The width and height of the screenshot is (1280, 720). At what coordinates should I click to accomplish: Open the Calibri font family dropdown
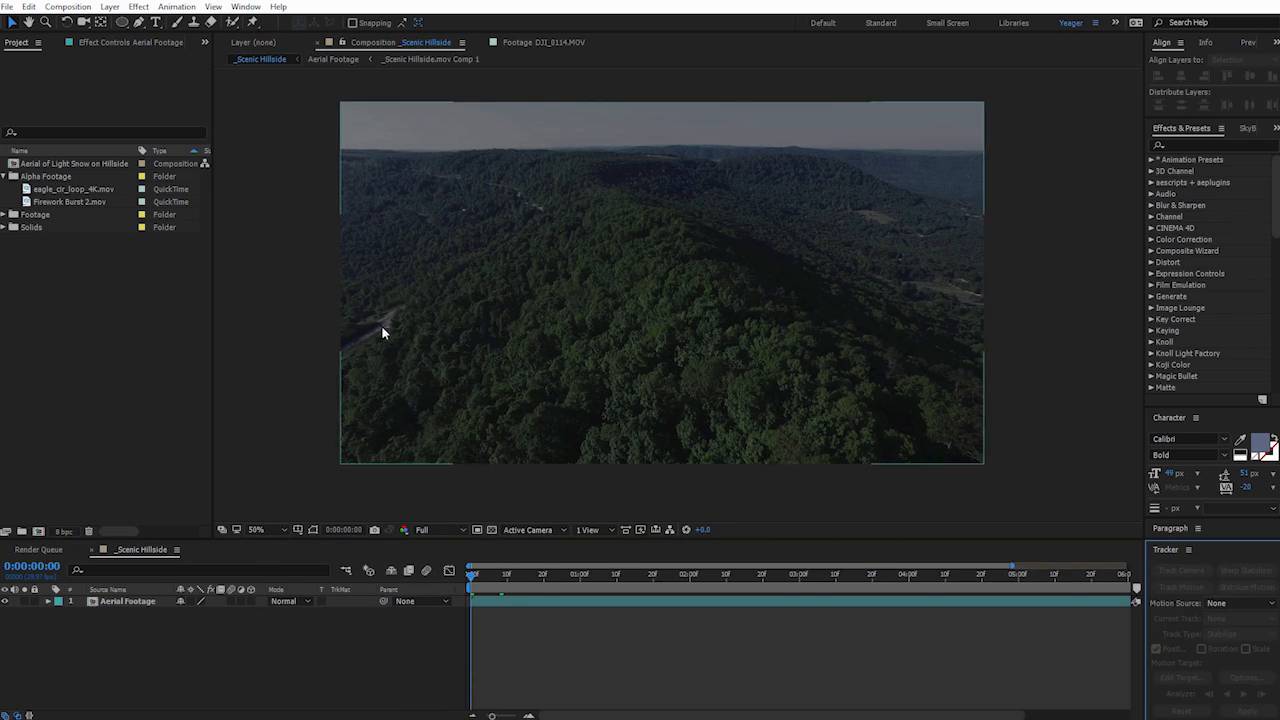1190,439
